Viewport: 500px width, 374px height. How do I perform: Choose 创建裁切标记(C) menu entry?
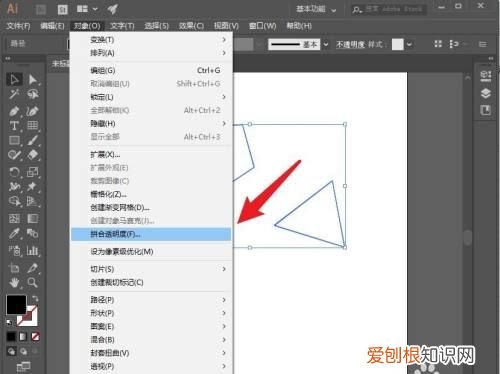point(151,283)
